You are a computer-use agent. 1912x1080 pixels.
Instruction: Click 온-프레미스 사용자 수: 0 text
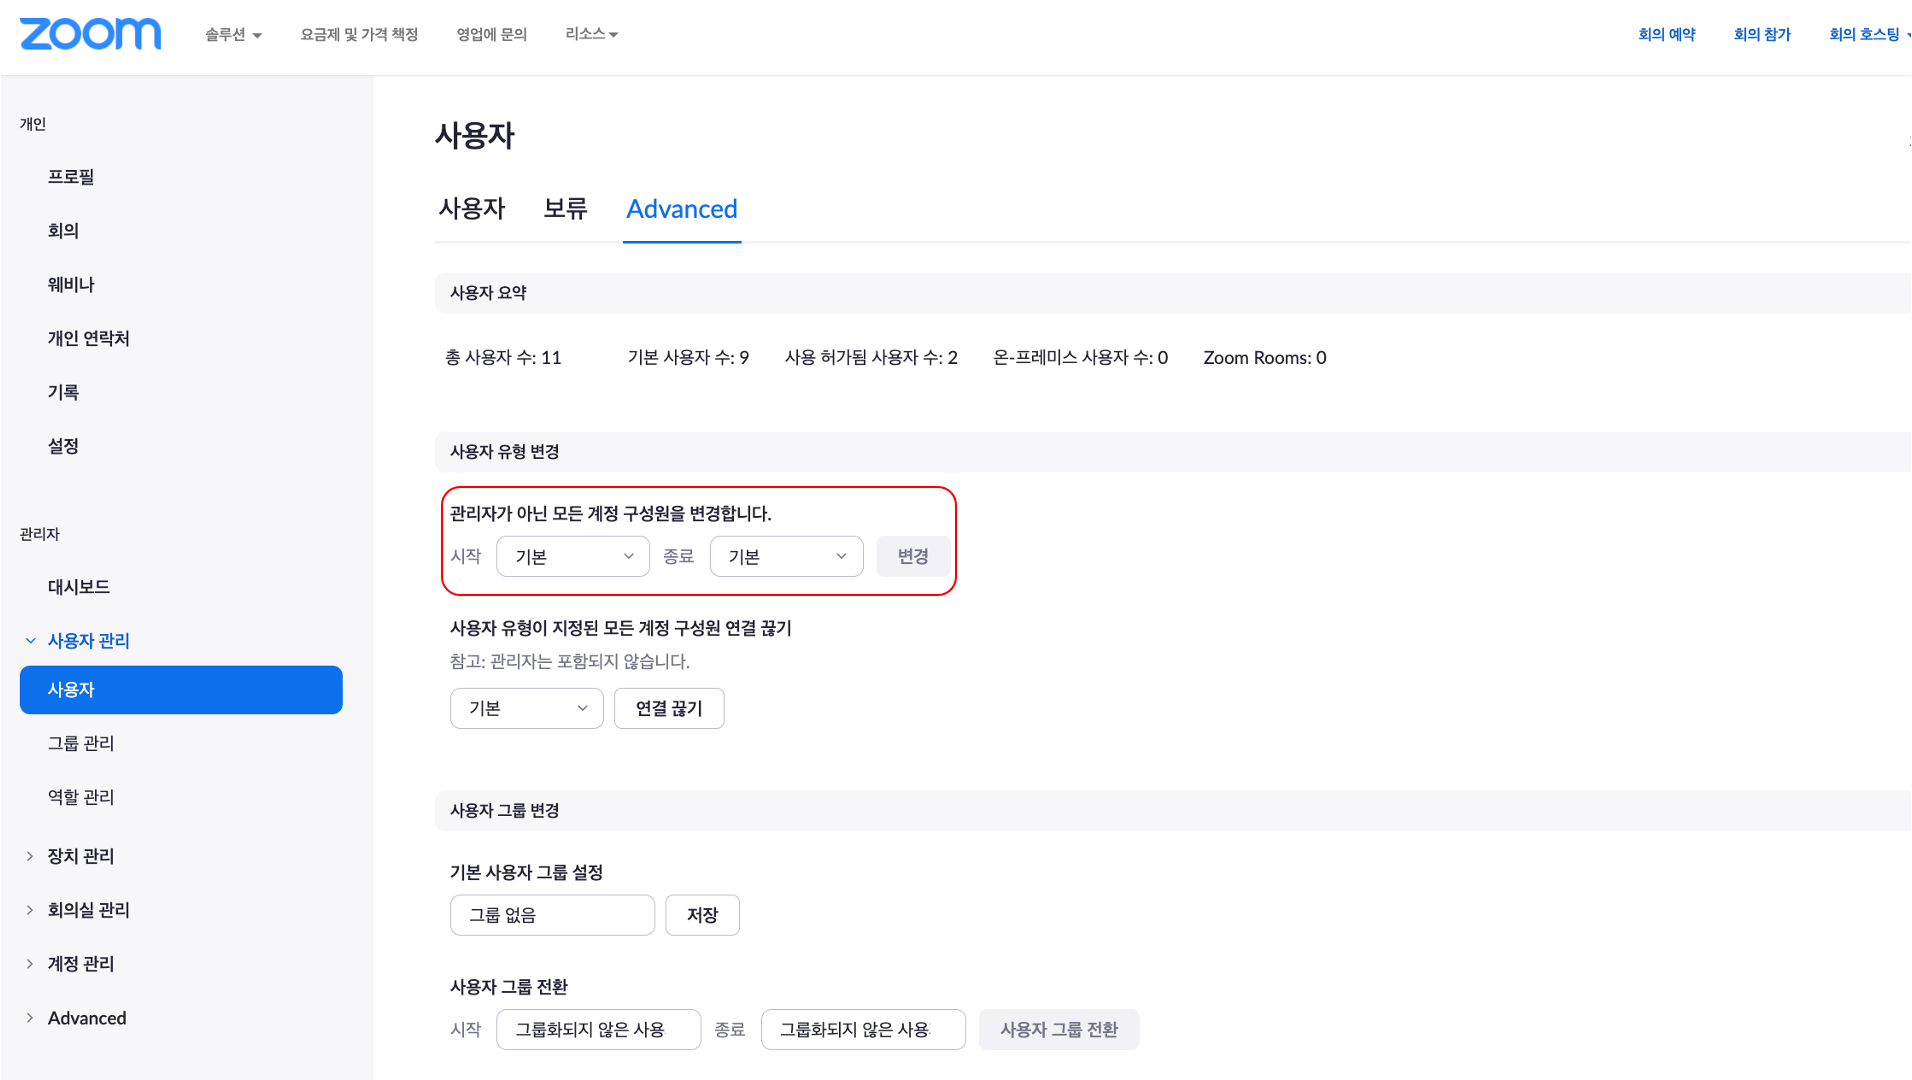coord(1080,358)
